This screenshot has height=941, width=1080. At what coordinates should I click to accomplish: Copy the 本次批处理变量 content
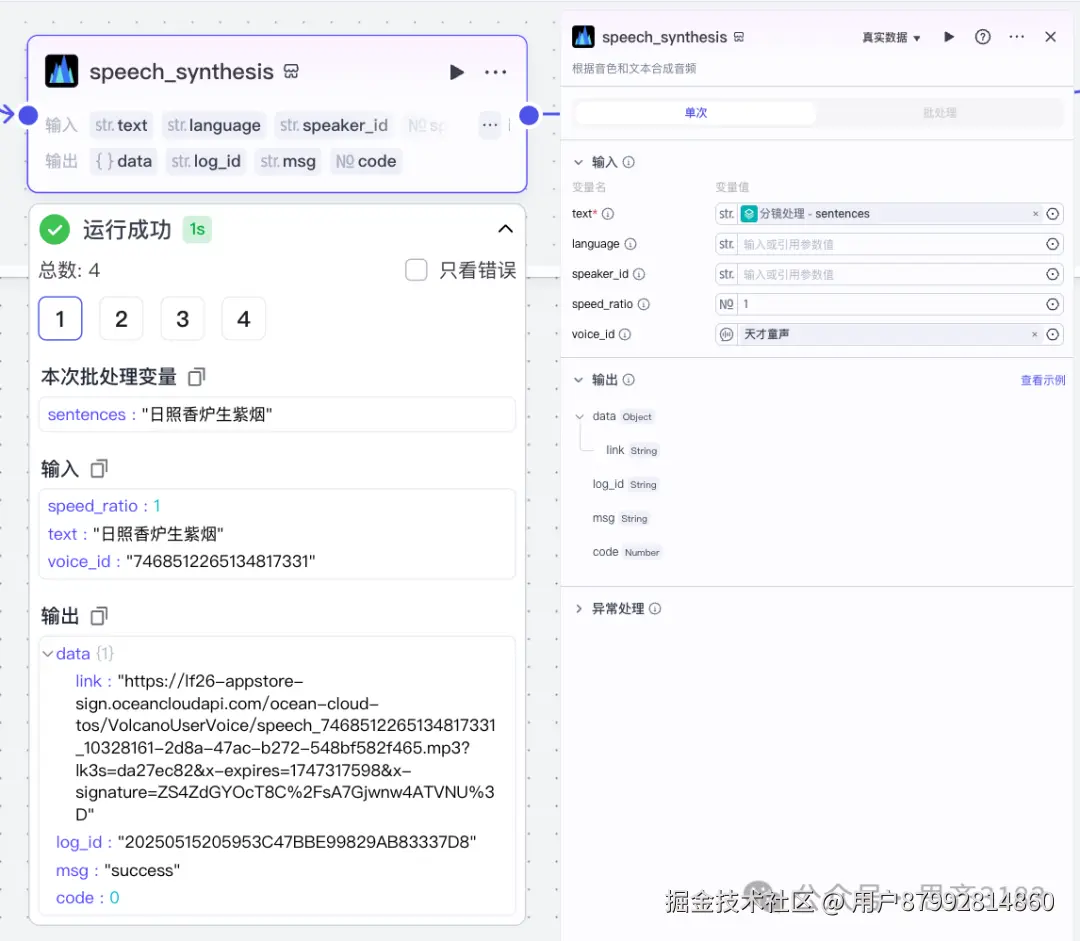pyautogui.click(x=197, y=377)
